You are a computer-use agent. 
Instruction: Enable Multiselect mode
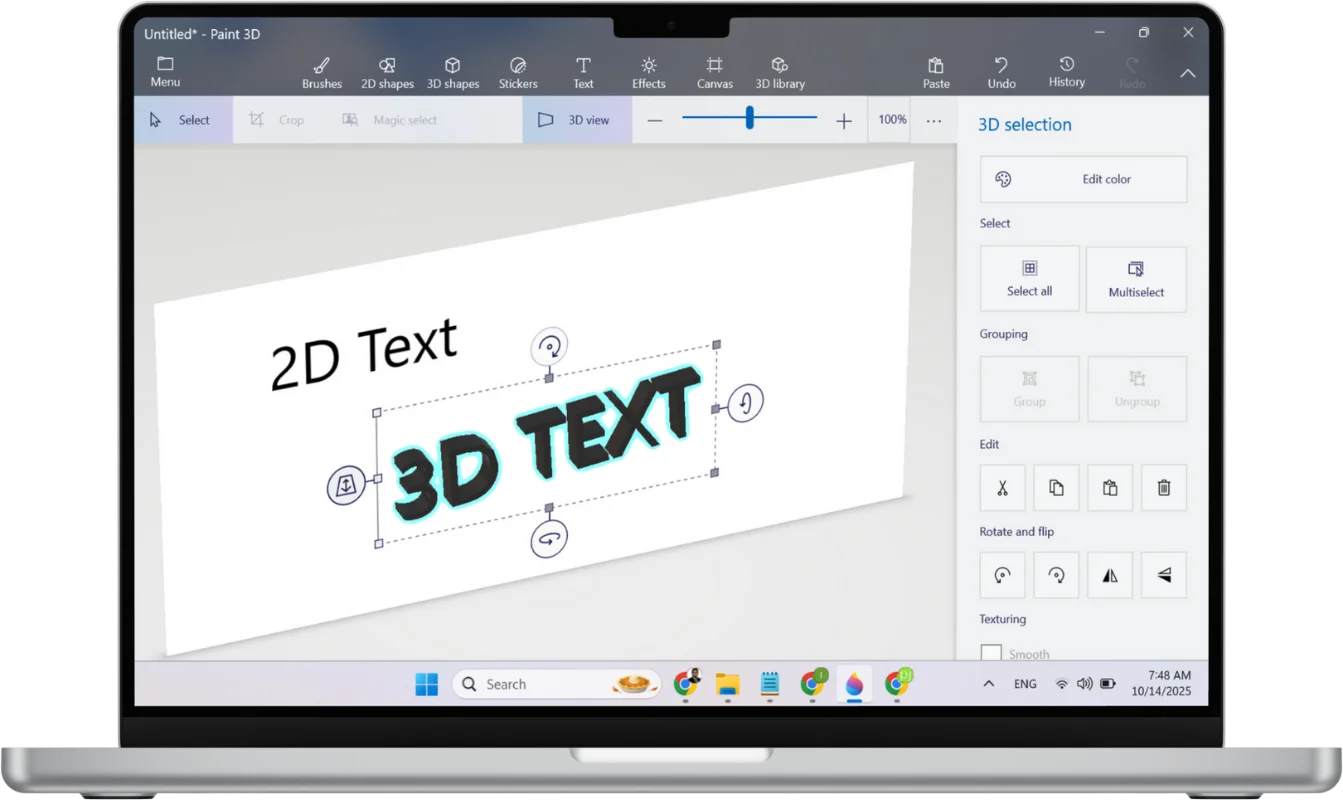(x=1136, y=279)
